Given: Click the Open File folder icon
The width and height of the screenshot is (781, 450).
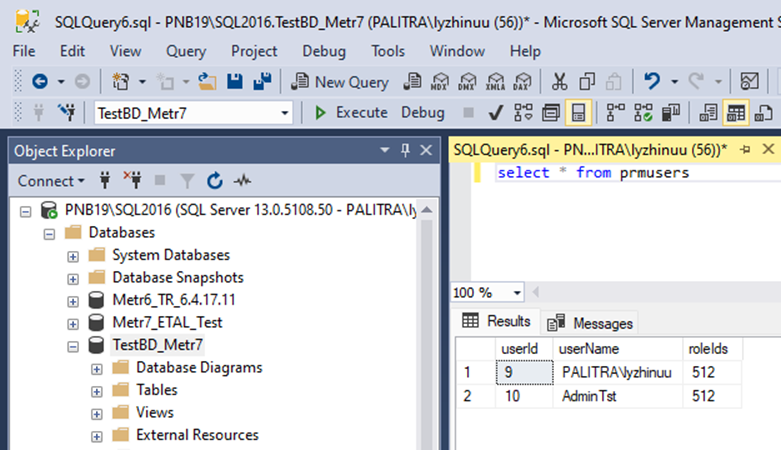Looking at the screenshot, I should [207, 81].
